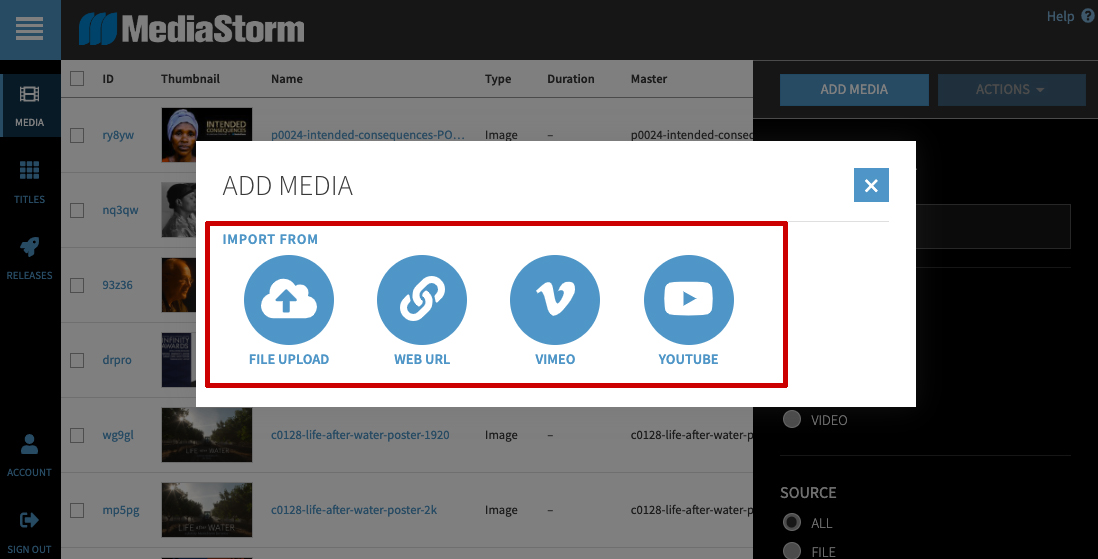Viewport: 1098px width, 559px height.
Task: Choose YouTube import option
Action: click(x=688, y=310)
